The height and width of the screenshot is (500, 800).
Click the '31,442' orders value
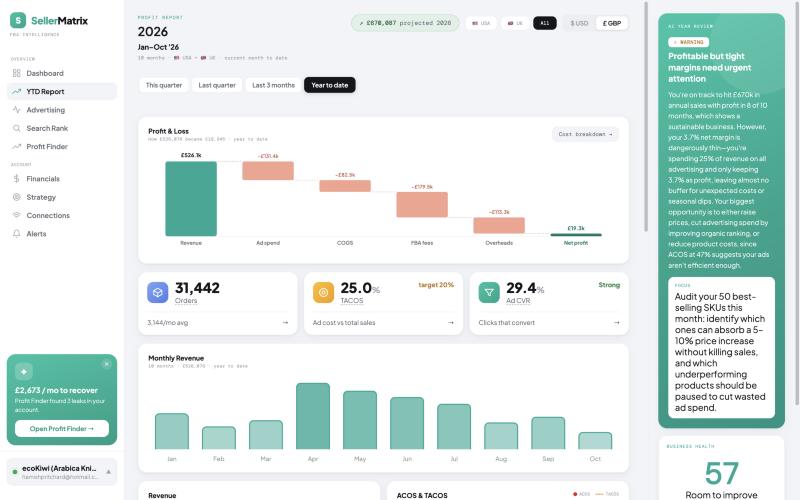197,288
